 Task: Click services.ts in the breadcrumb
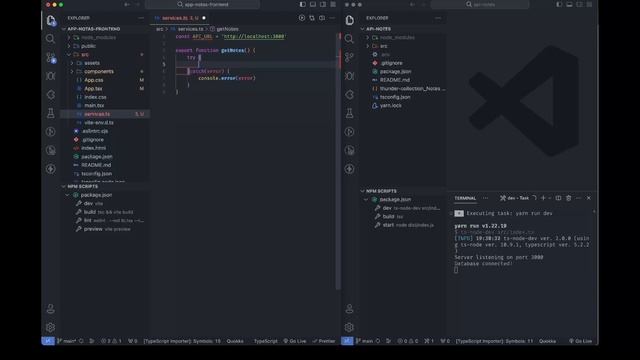[190, 29]
